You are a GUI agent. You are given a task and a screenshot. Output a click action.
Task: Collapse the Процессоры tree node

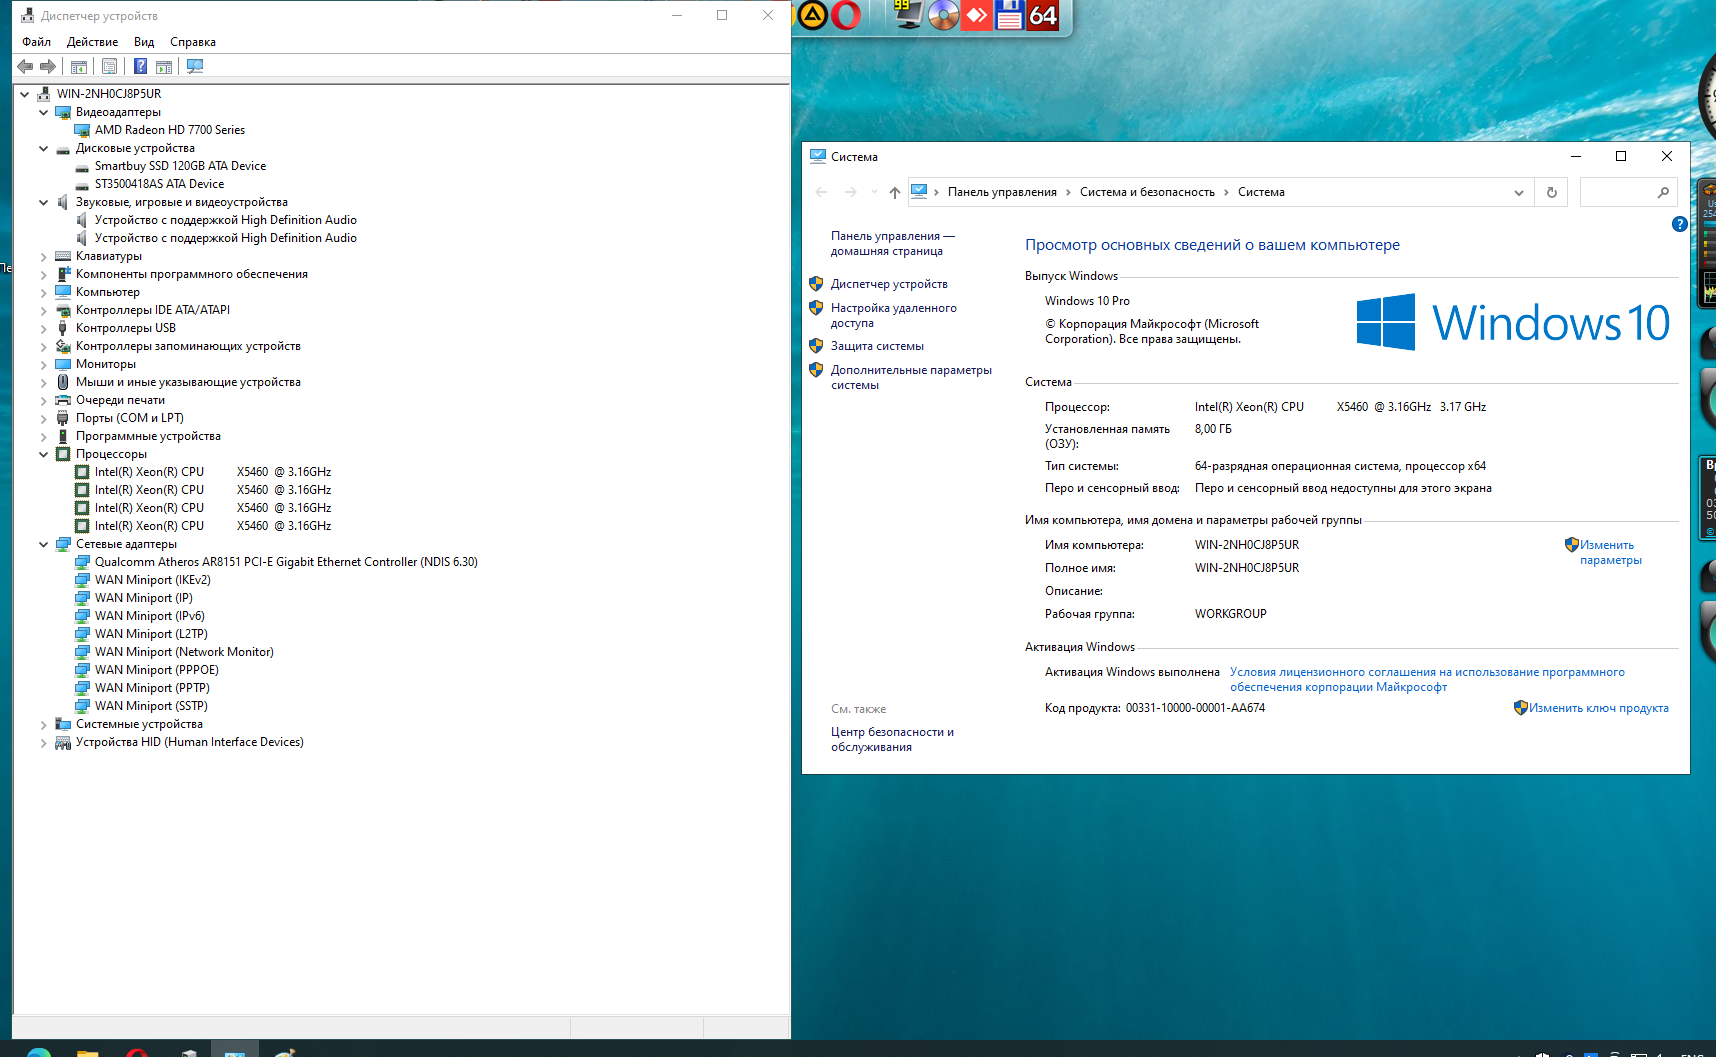point(43,454)
